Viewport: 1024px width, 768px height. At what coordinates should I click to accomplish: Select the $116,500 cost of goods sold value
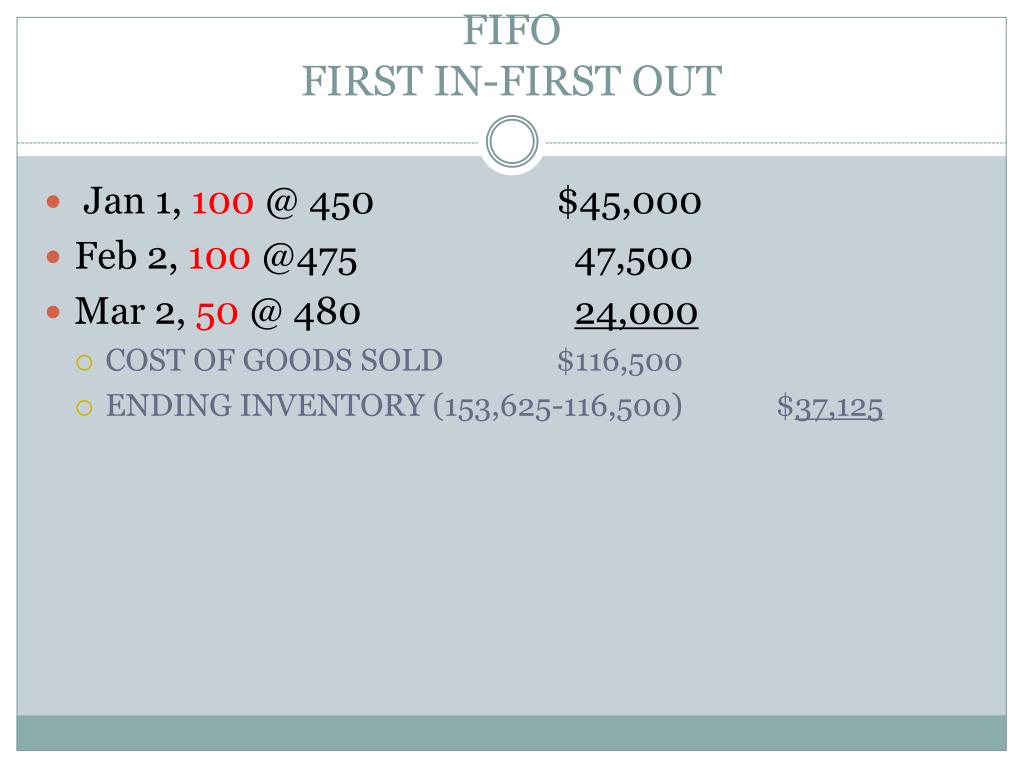tap(620, 362)
